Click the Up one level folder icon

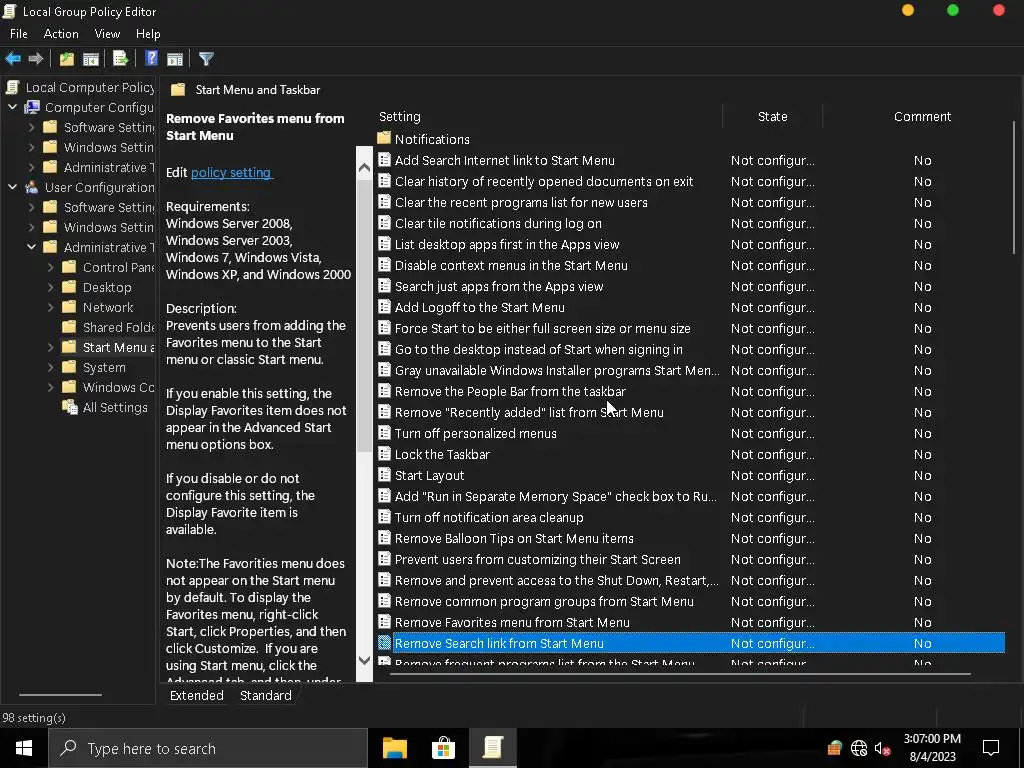[x=67, y=59]
